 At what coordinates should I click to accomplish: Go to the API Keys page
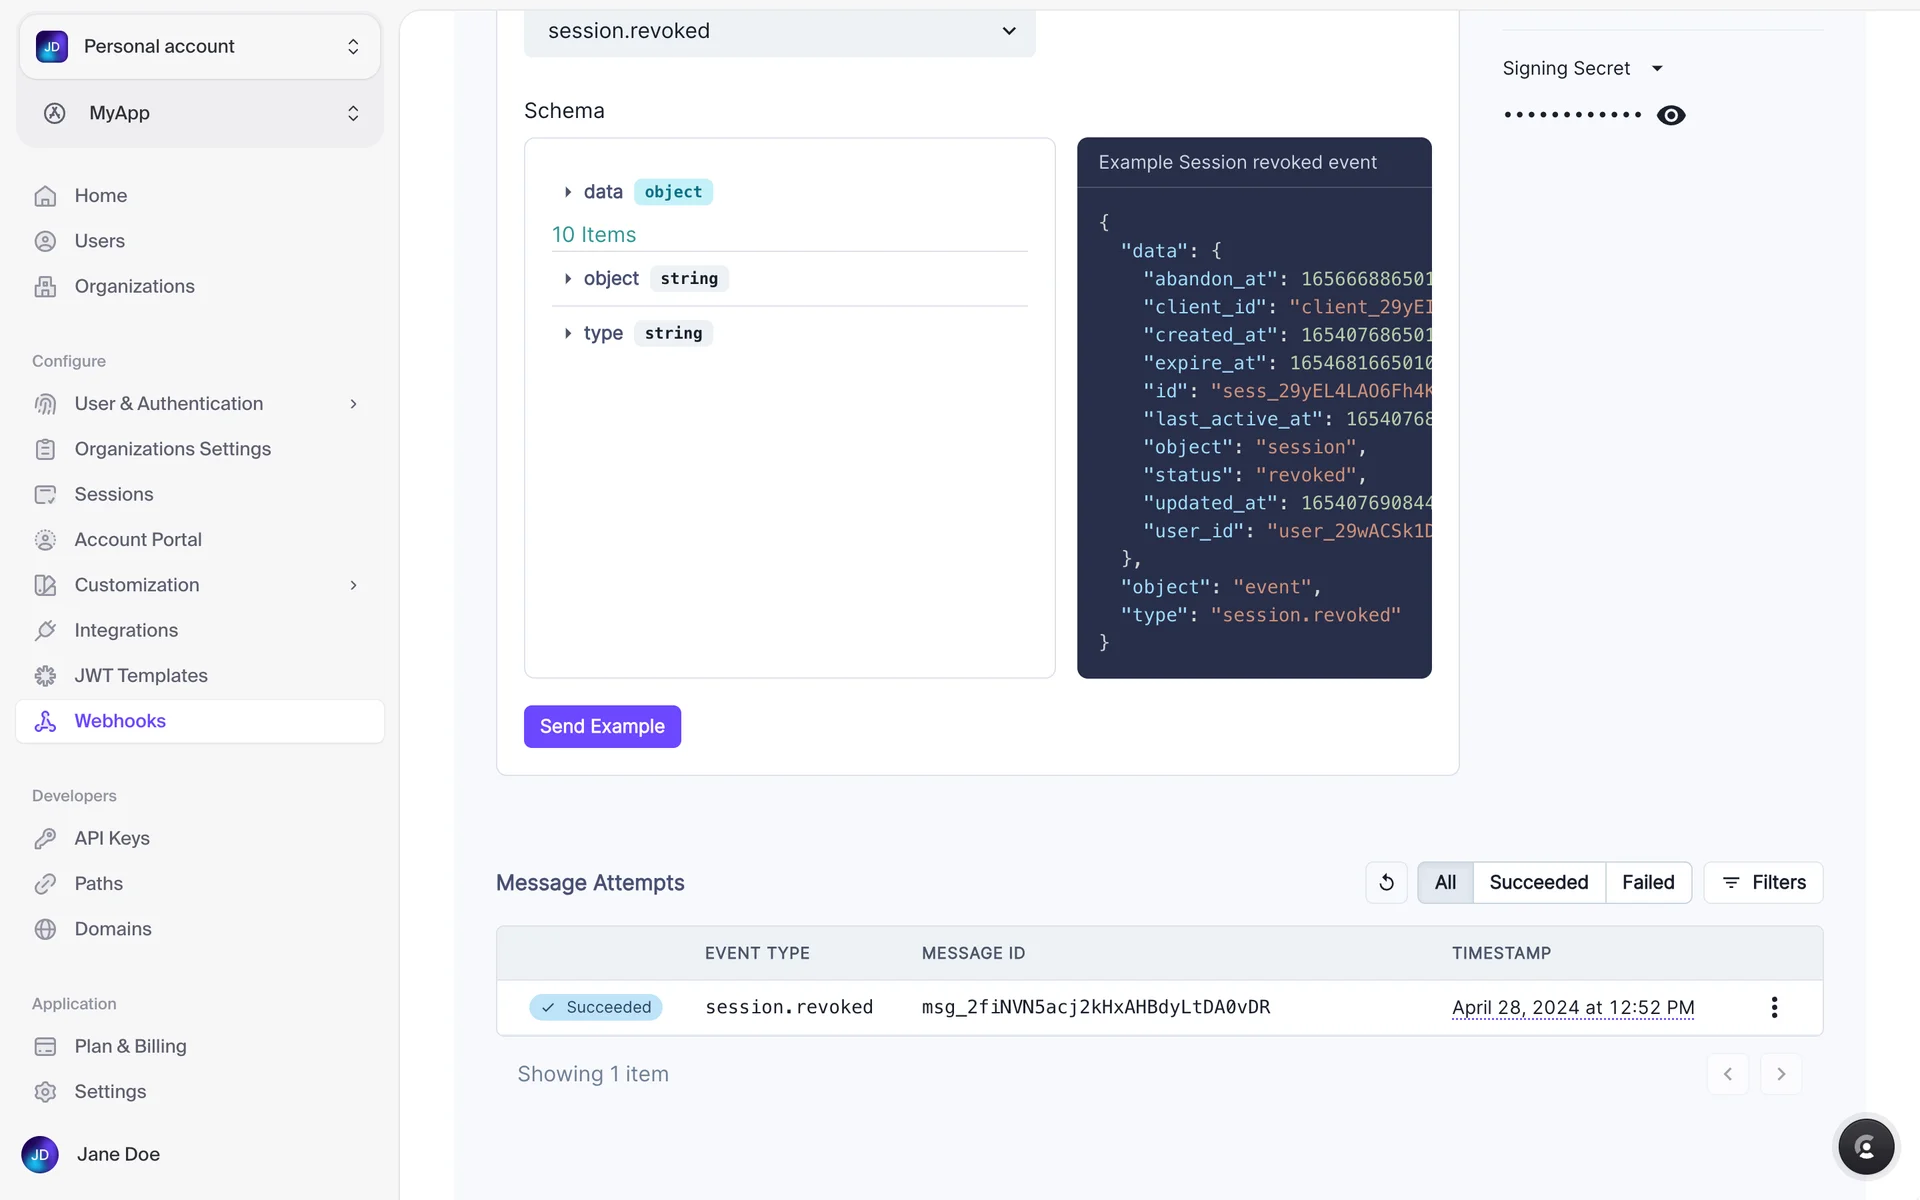click(111, 838)
